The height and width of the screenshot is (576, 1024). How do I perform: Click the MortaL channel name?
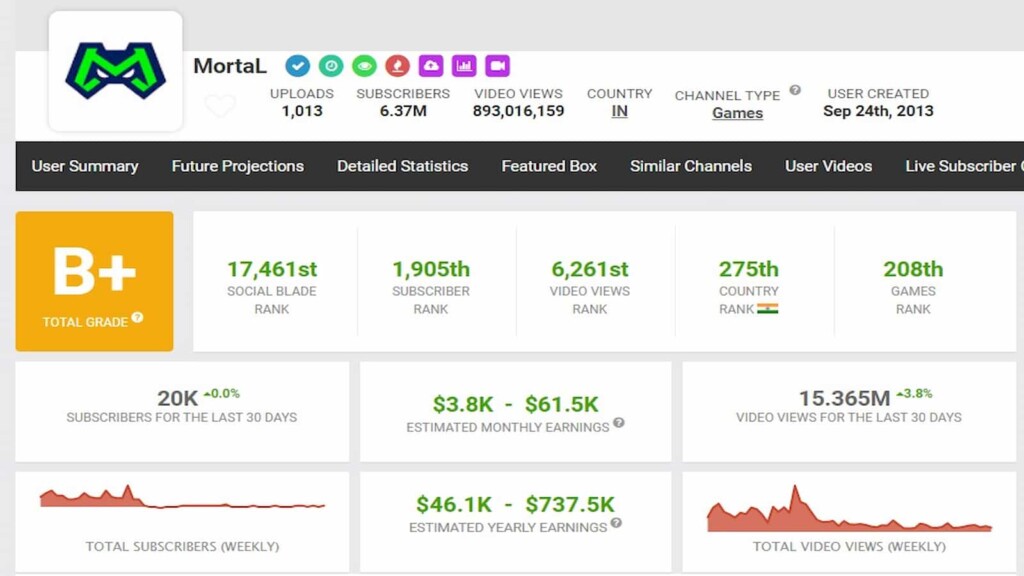tap(230, 66)
